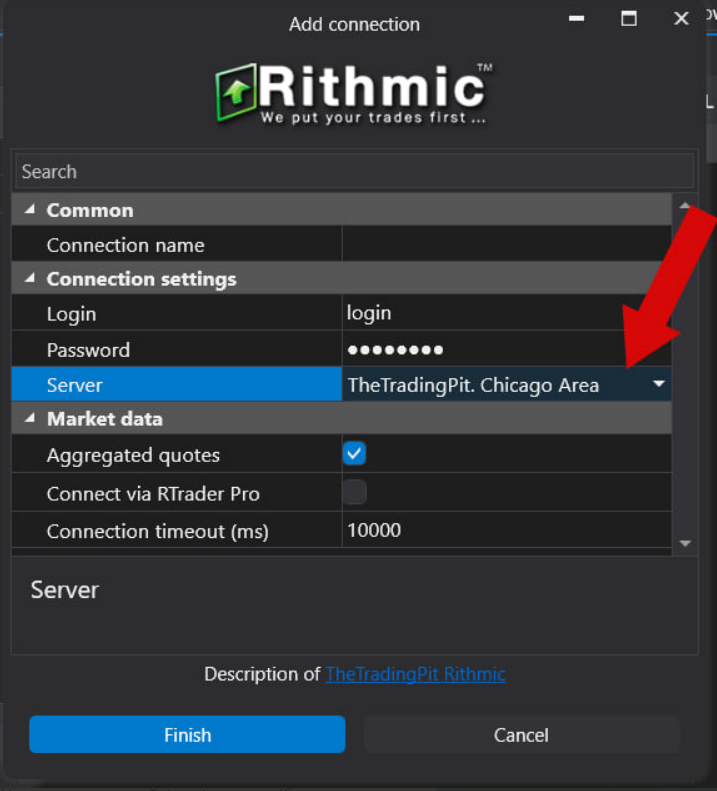Collapse the Market data section
Screen dimensions: 717x791
(x=30, y=418)
